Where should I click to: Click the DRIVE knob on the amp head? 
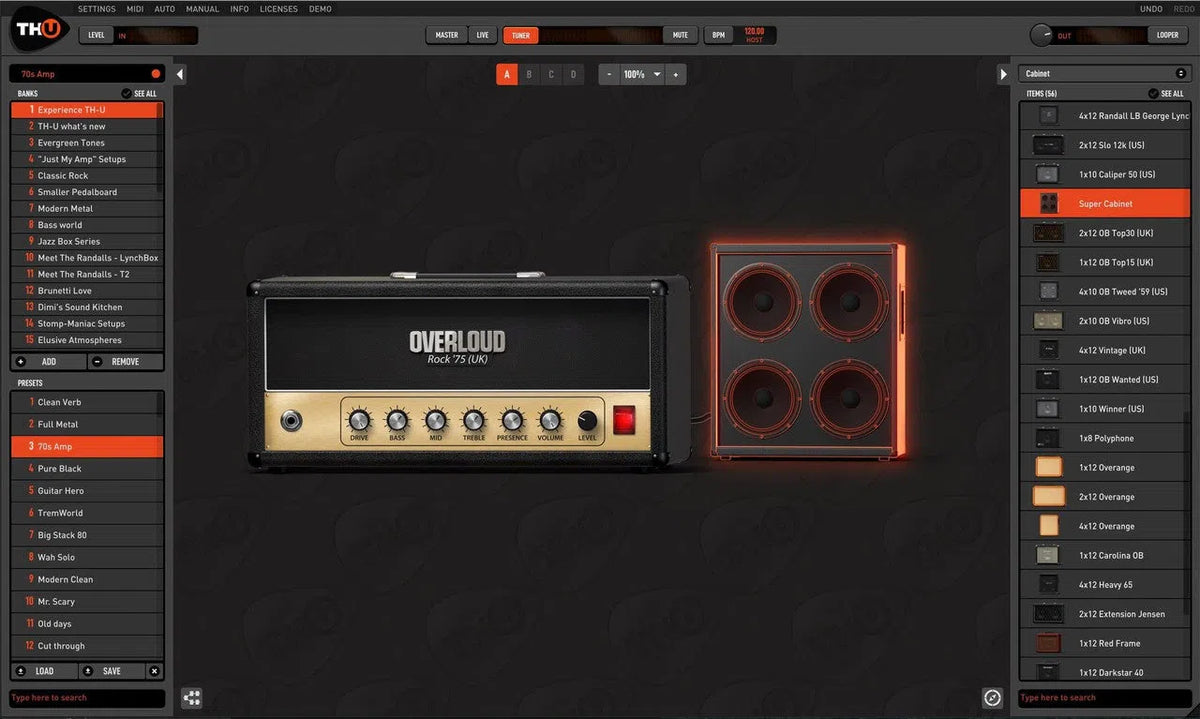pos(360,421)
